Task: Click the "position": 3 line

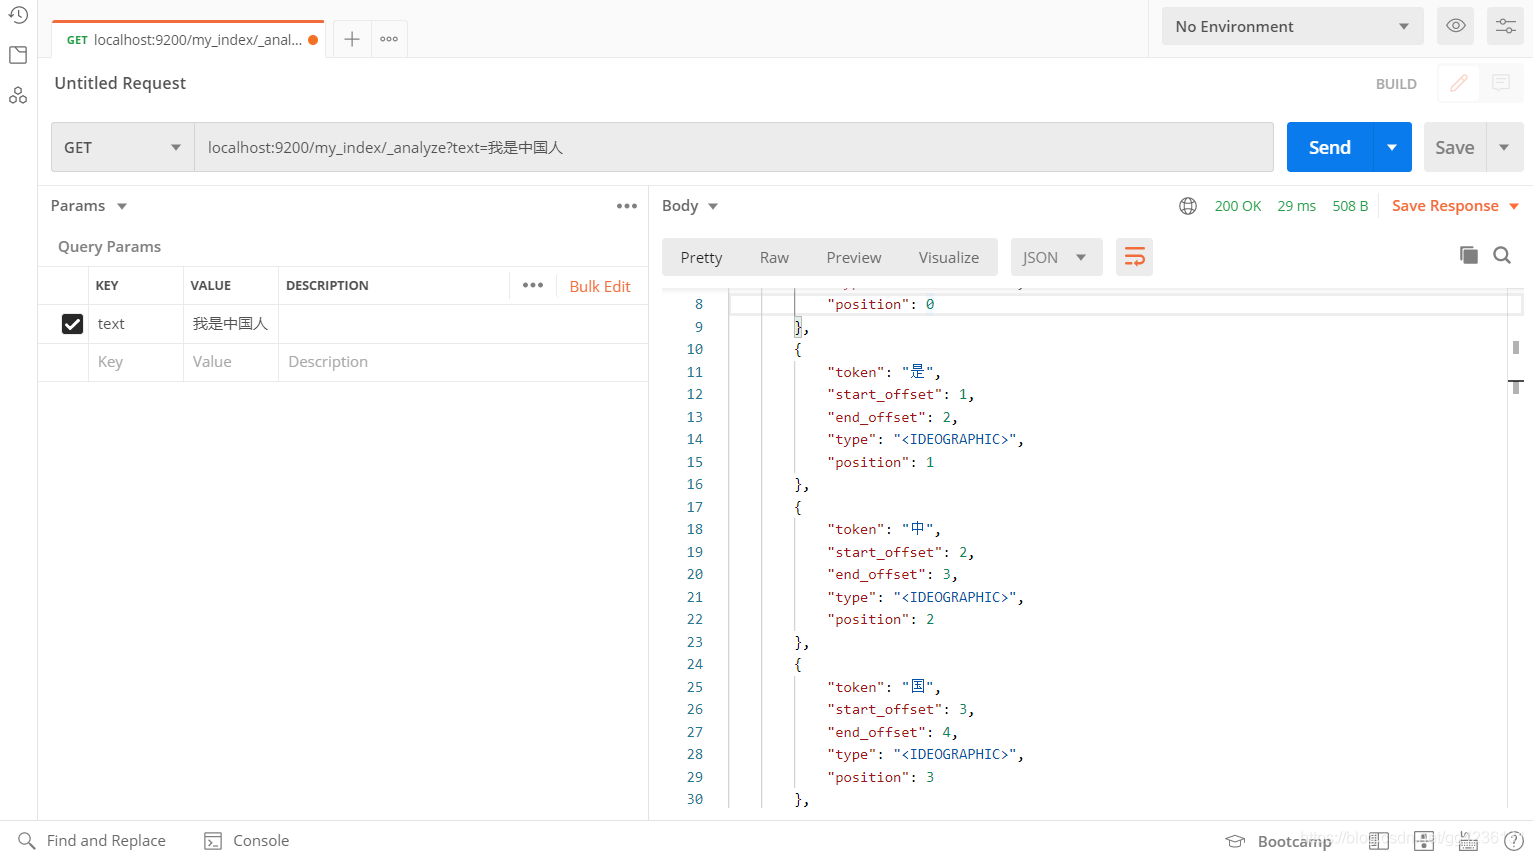Action: click(881, 777)
